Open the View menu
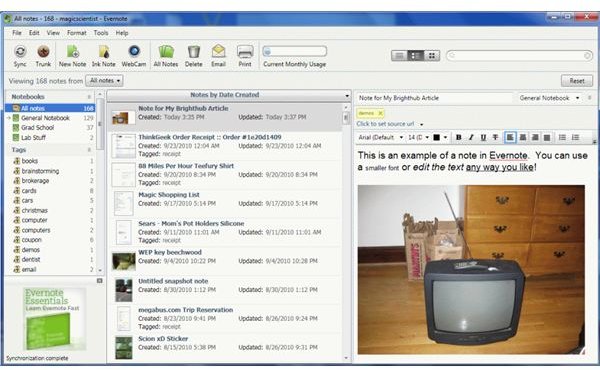 pos(53,33)
